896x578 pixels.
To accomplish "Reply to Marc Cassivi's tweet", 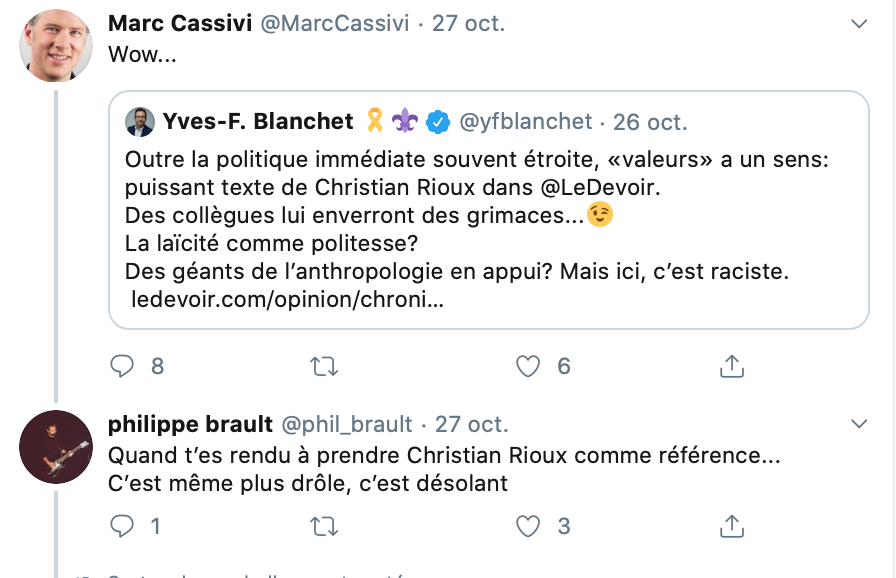I will point(122,366).
